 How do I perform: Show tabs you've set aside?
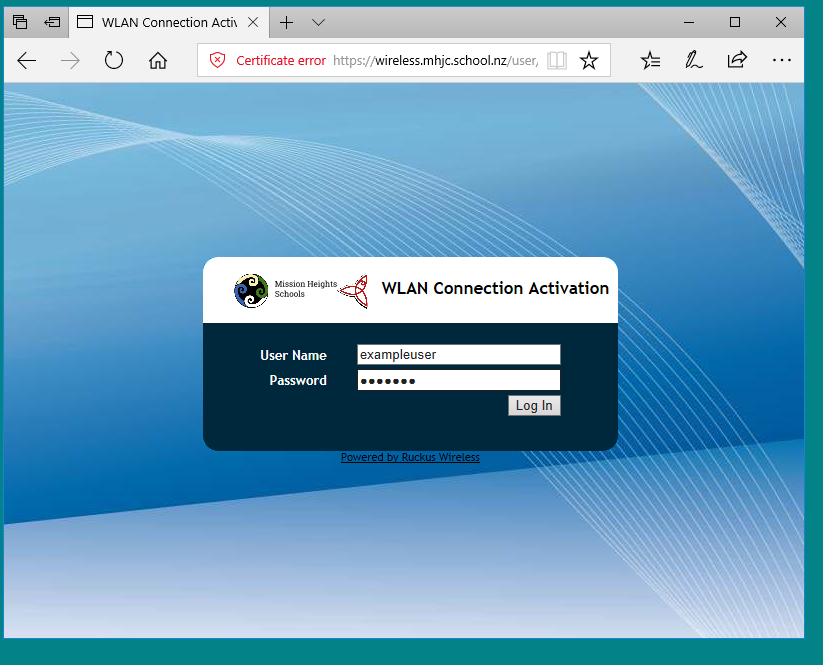pyautogui.click(x=21, y=22)
